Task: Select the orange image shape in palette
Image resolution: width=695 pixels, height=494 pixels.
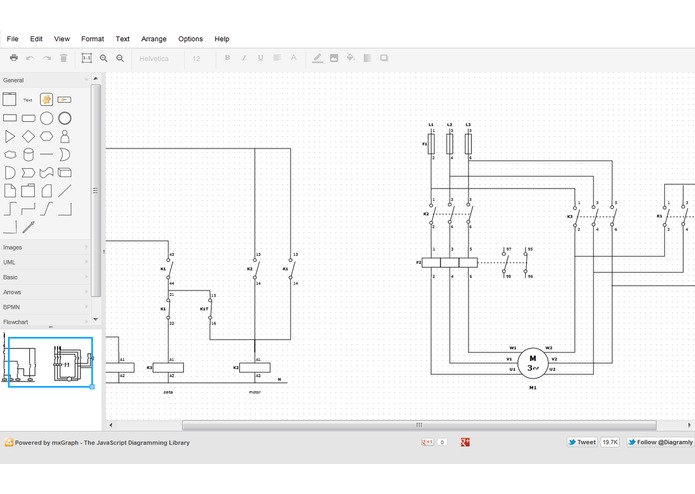Action: point(46,99)
